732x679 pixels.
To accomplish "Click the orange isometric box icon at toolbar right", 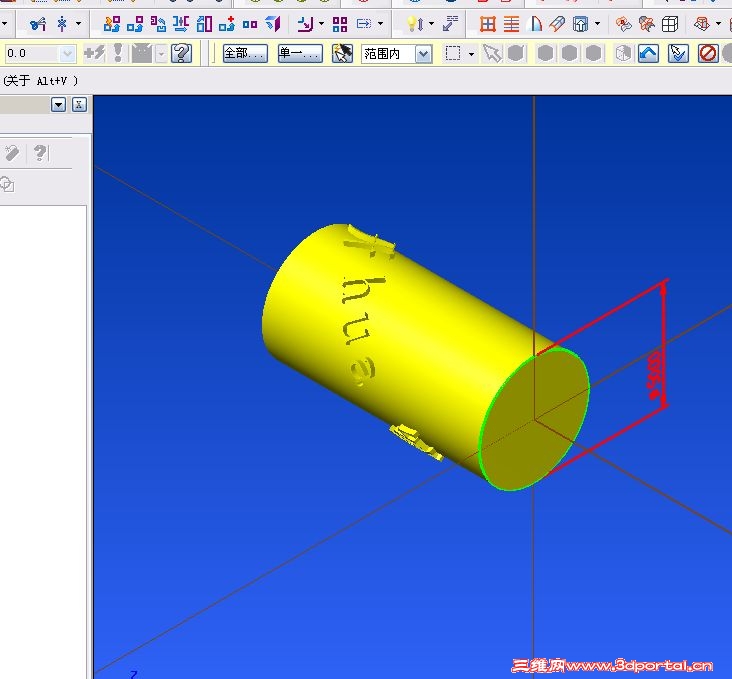I will pyautogui.click(x=702, y=23).
